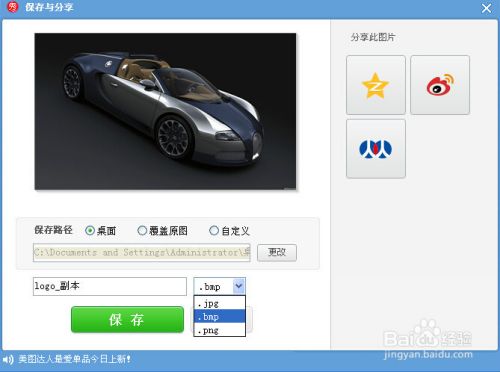This screenshot has height=372, width=500.
Task: Click the 分享此图片 heading
Action: click(372, 37)
